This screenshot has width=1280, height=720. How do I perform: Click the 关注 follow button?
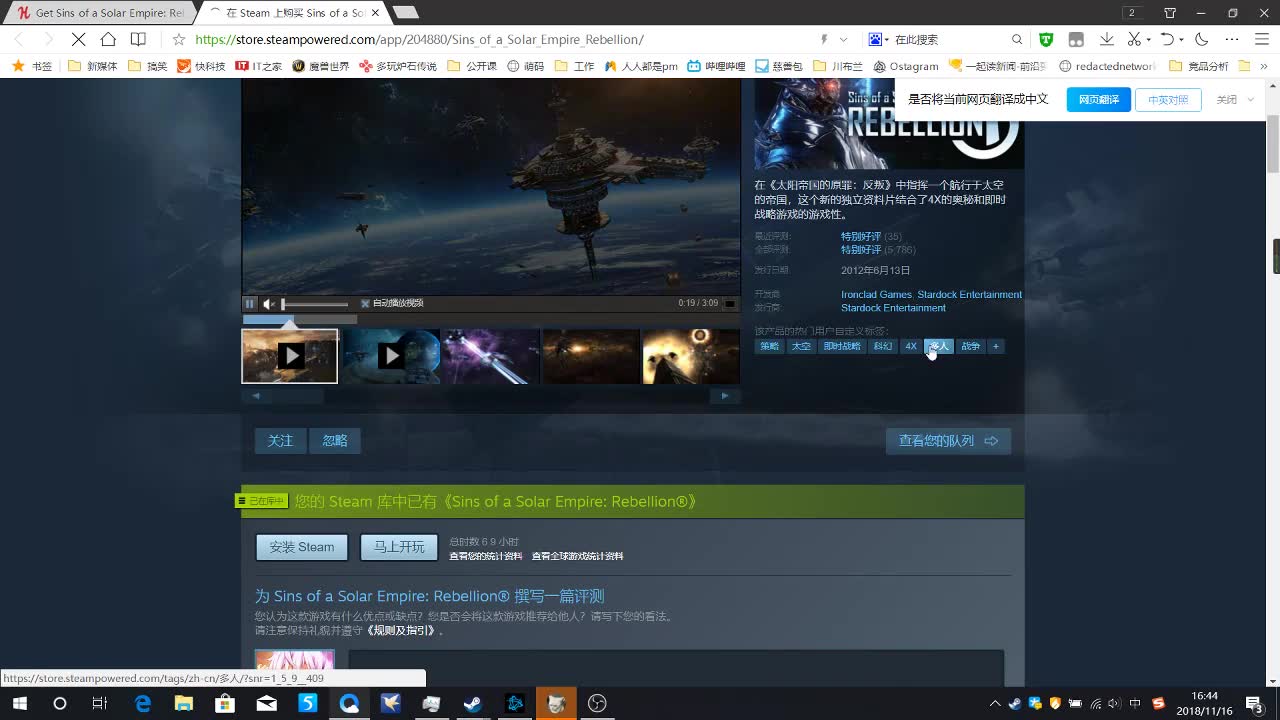tap(281, 441)
